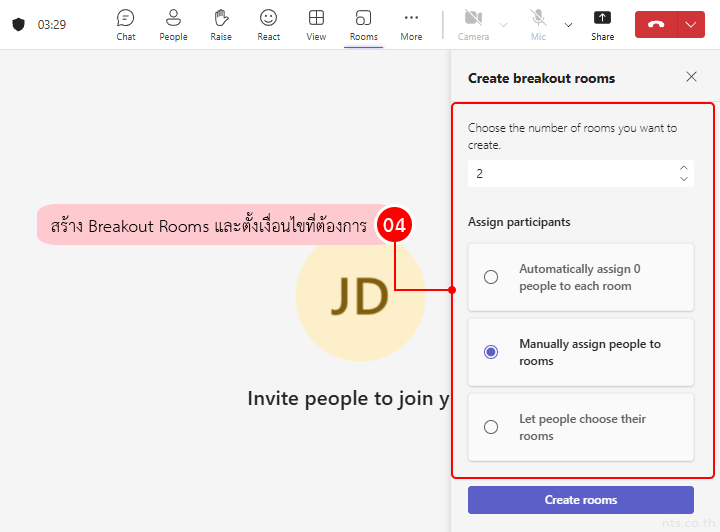The height and width of the screenshot is (532, 720).
Task: Select Automatically assign people option
Action: (x=491, y=277)
